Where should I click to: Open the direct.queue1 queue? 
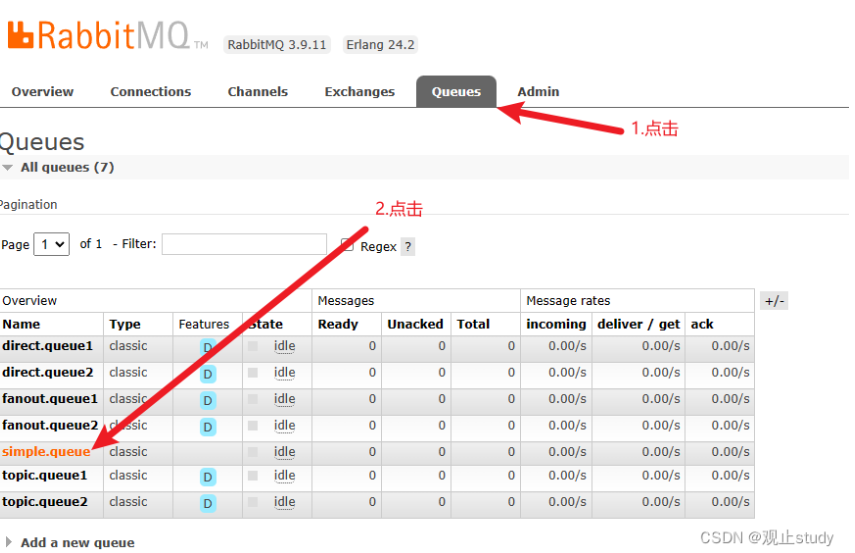[47, 346]
